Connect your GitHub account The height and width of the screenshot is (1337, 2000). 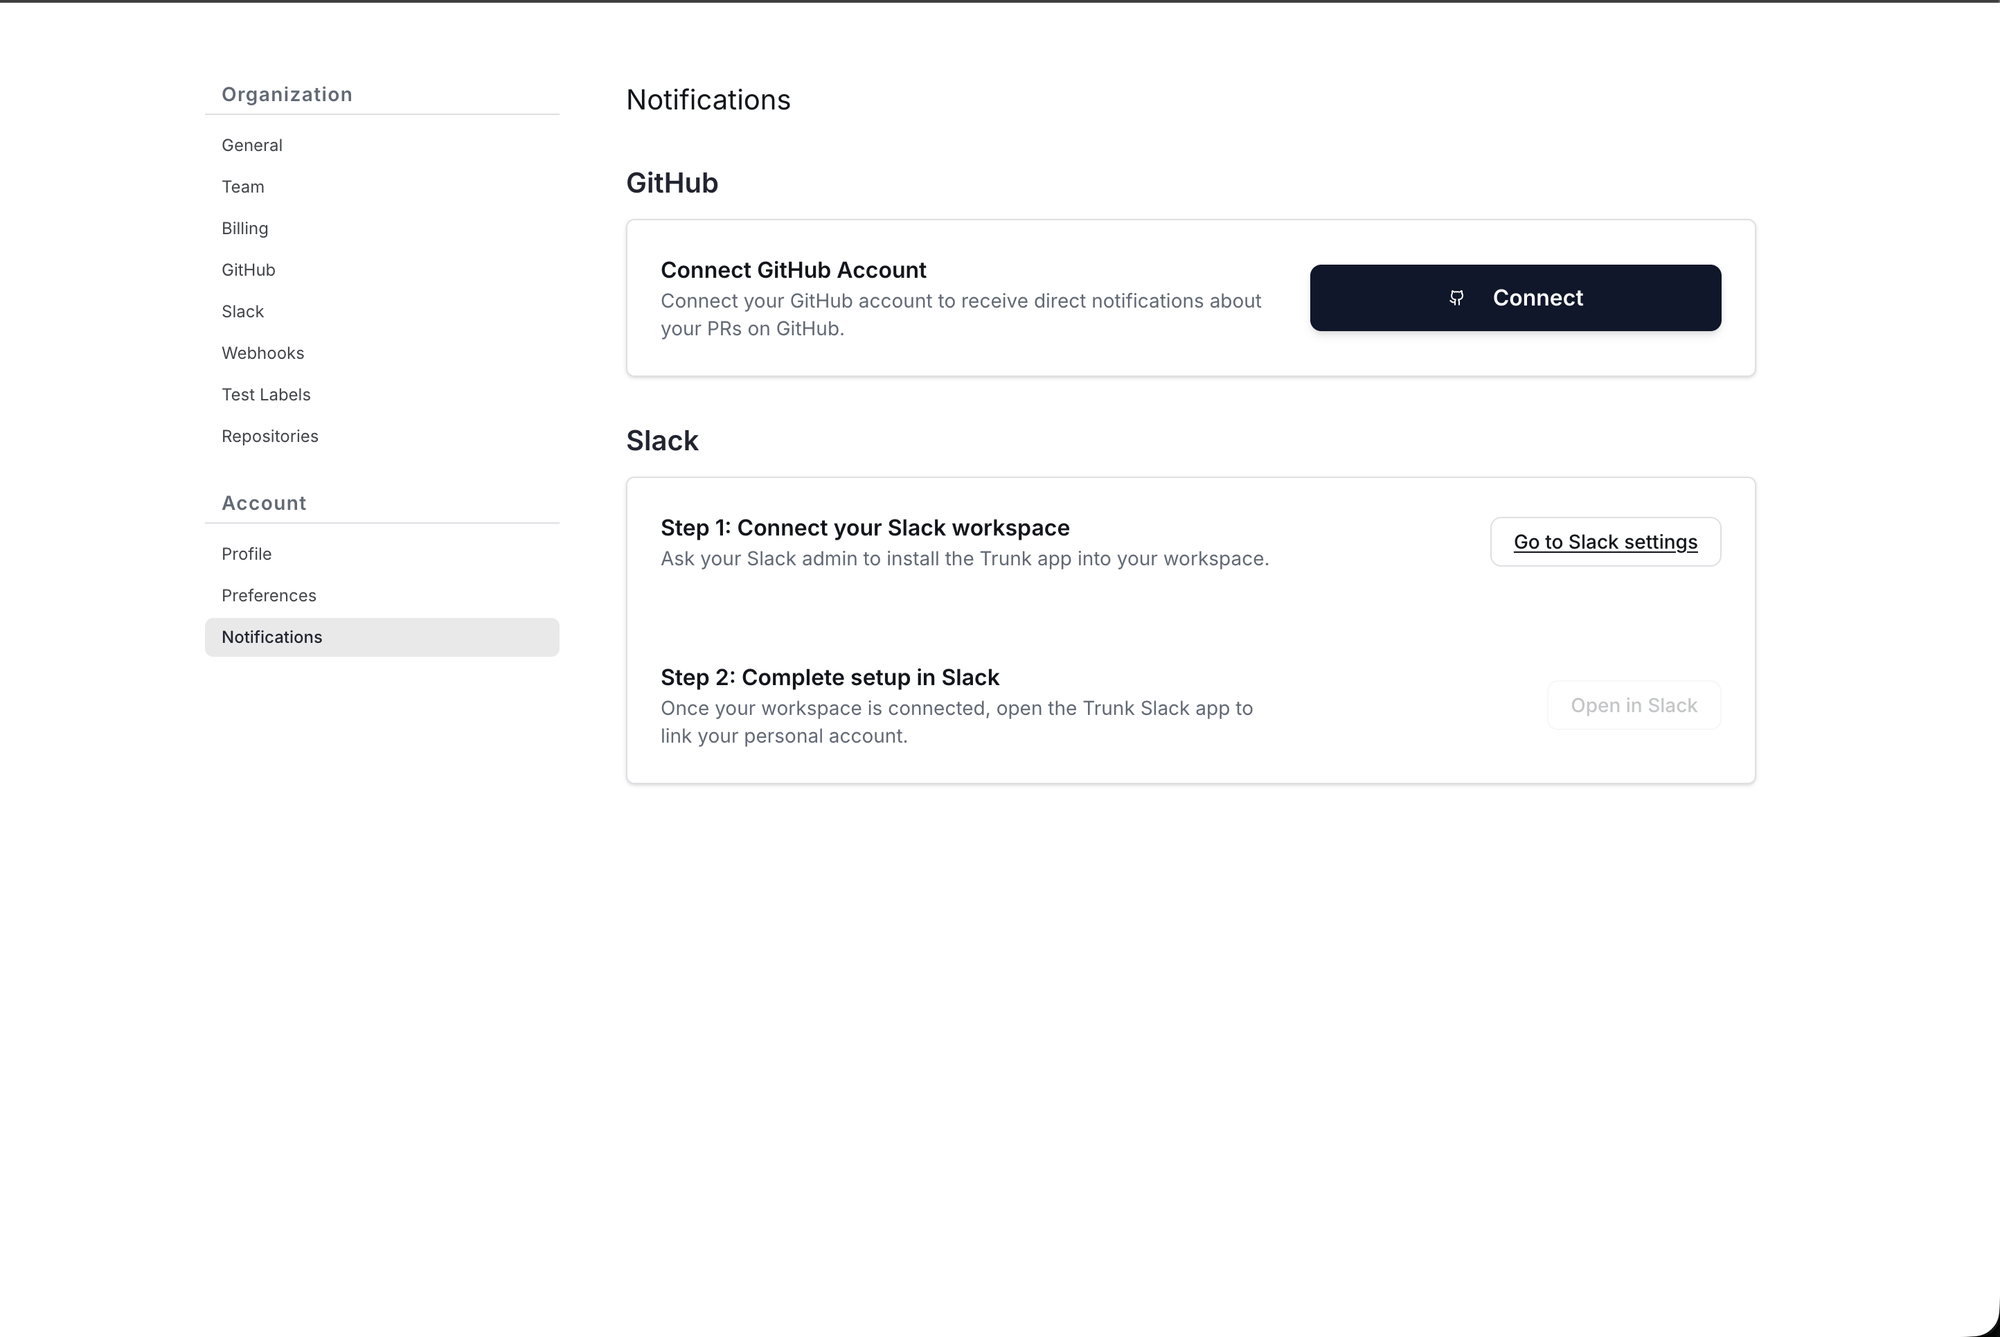click(1515, 298)
